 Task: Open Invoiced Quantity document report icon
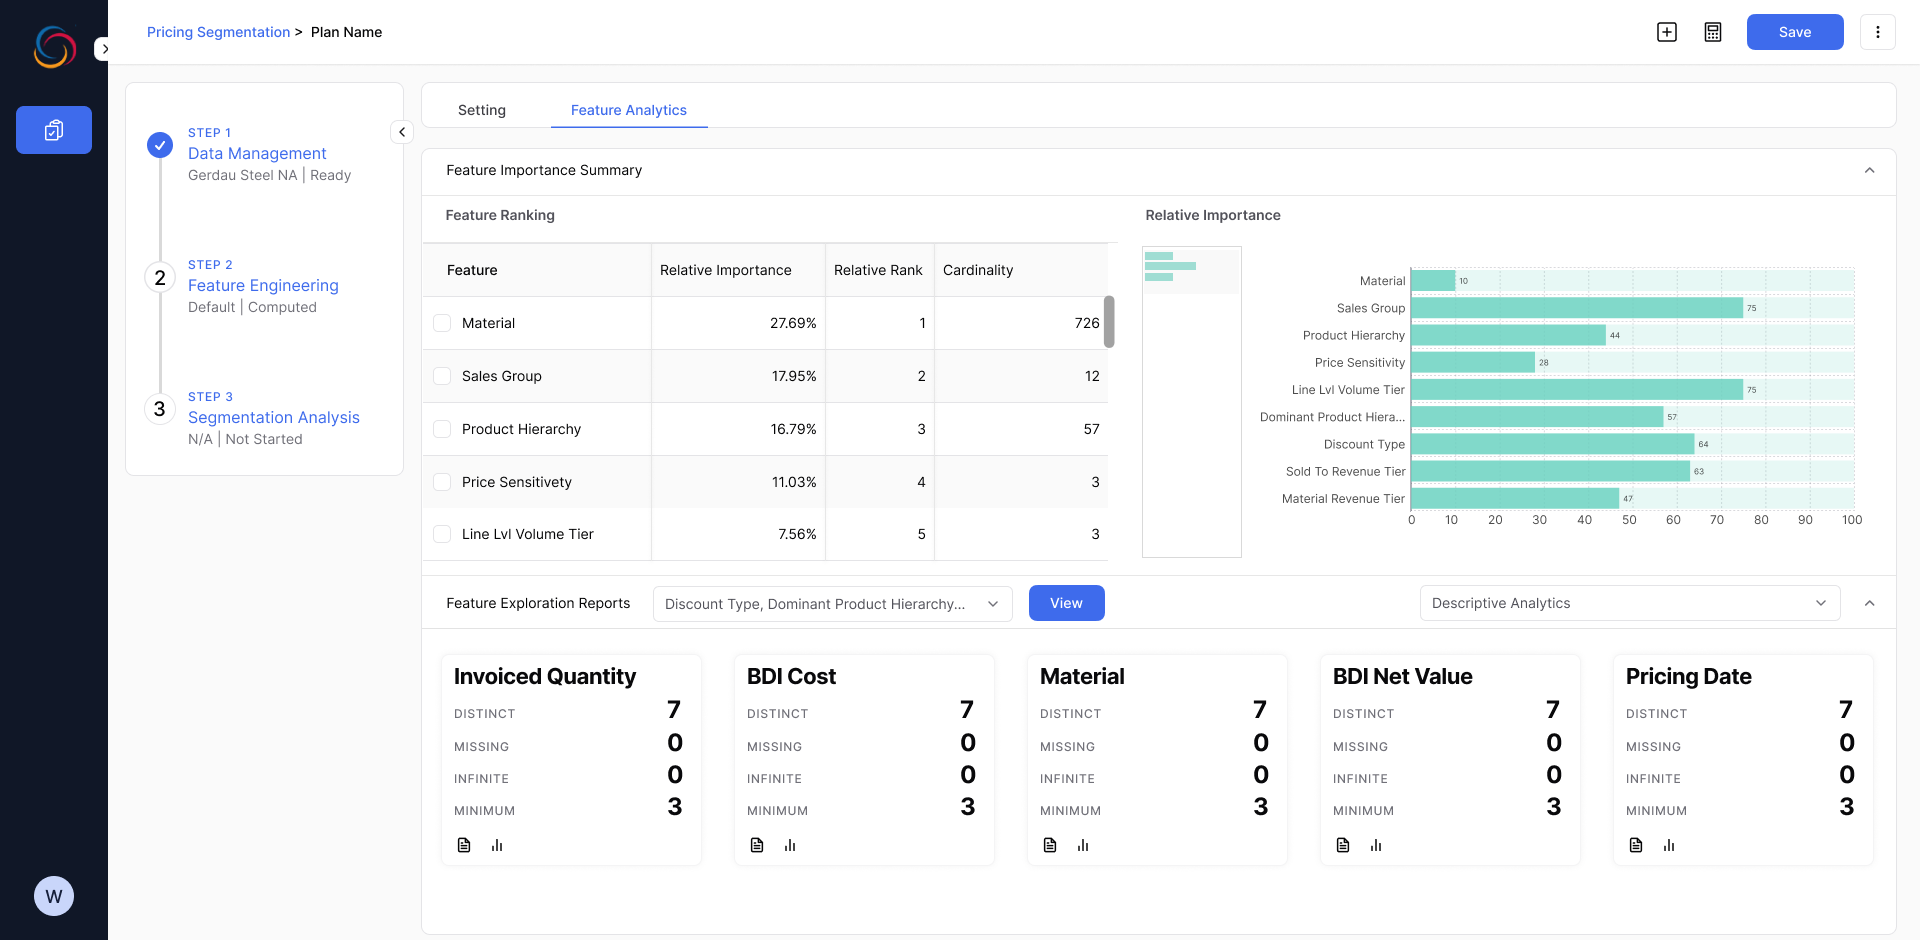[464, 845]
